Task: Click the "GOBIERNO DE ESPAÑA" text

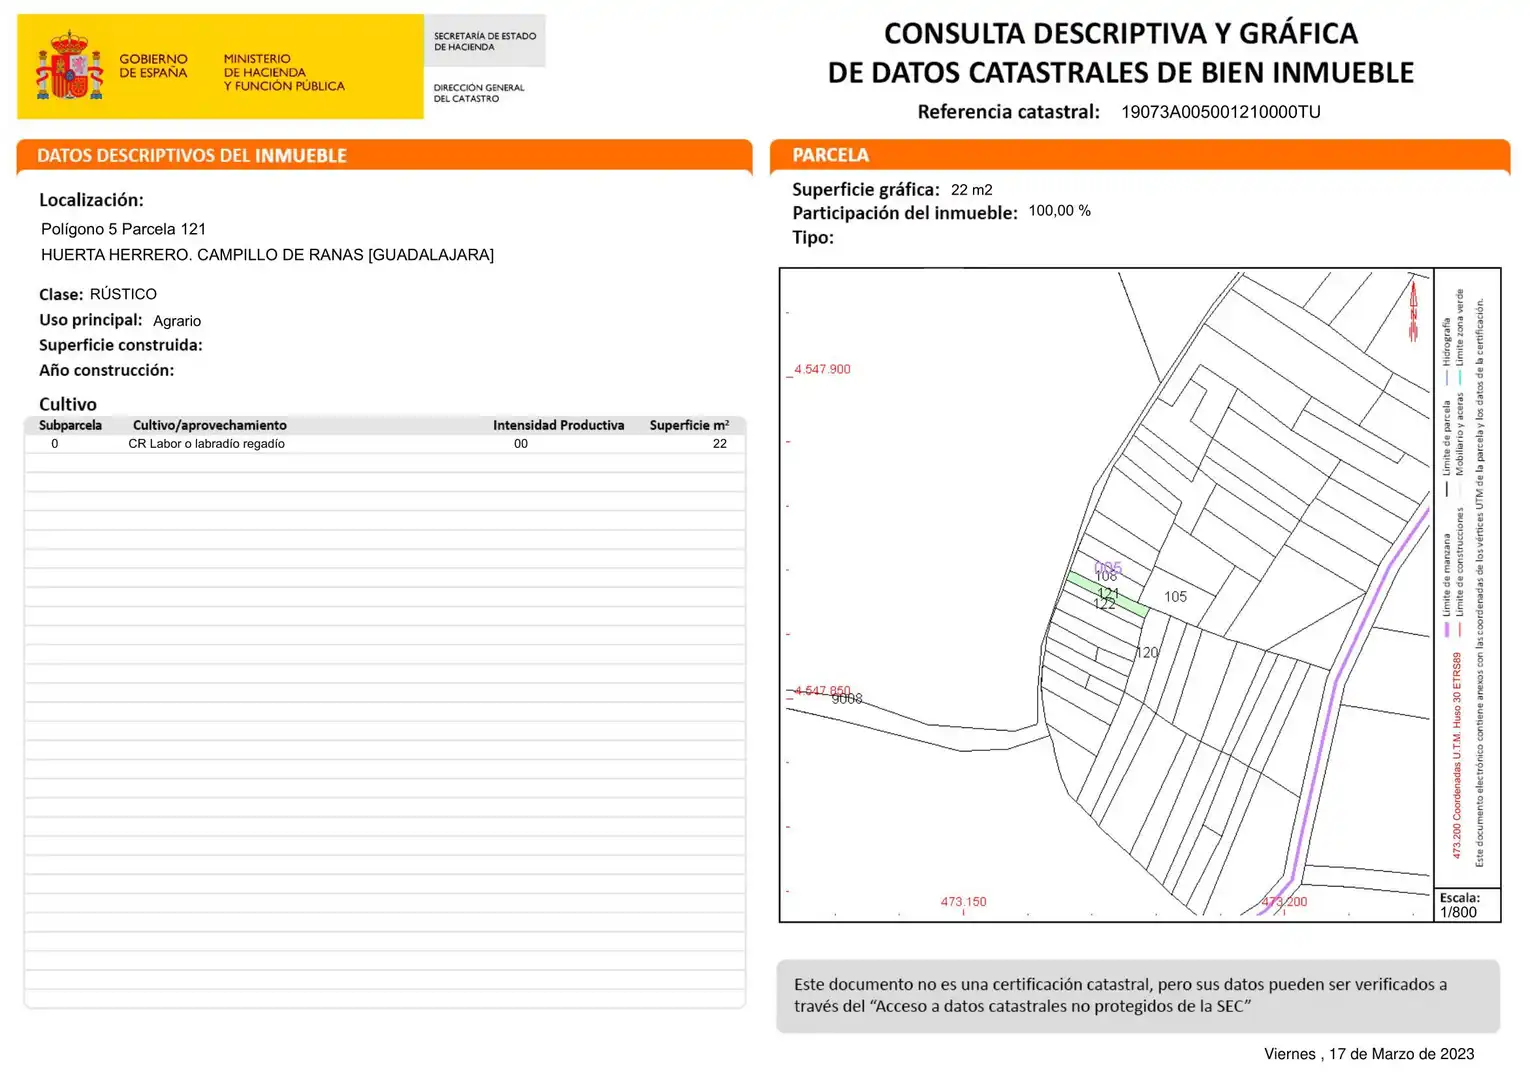Action: click(x=153, y=66)
